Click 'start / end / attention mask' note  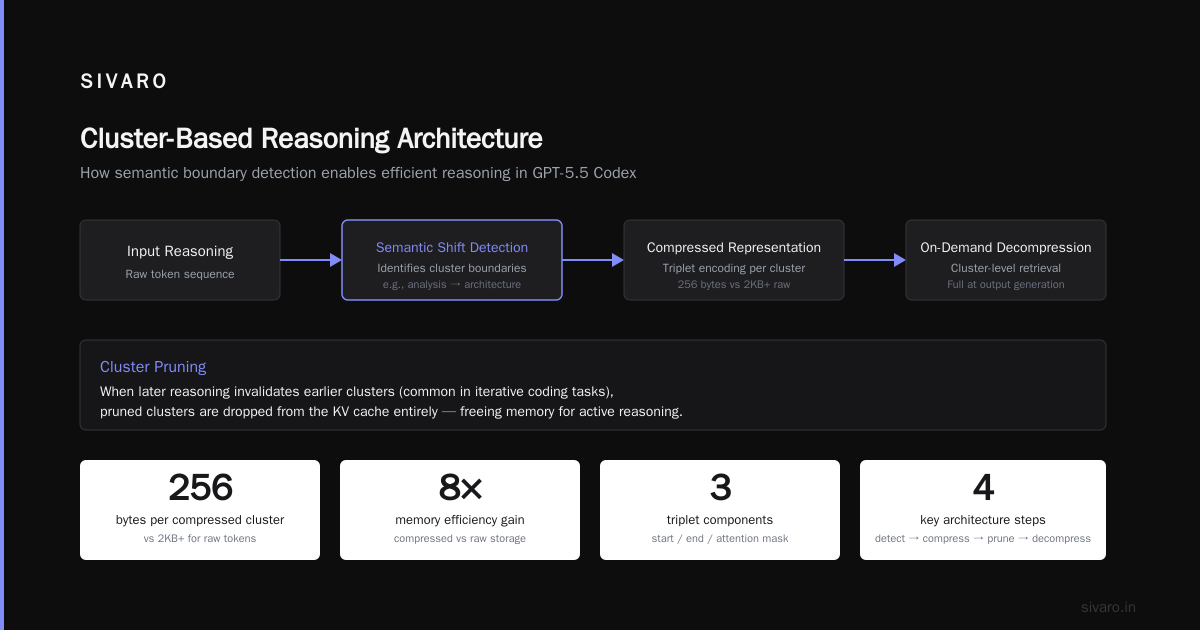click(x=720, y=538)
